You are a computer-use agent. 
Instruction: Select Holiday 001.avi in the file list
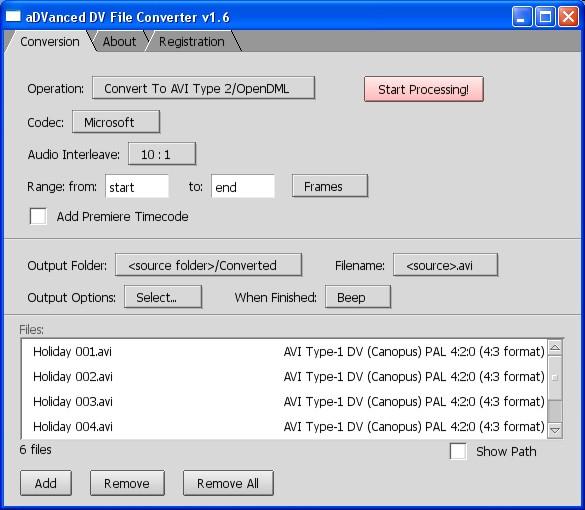coord(284,351)
